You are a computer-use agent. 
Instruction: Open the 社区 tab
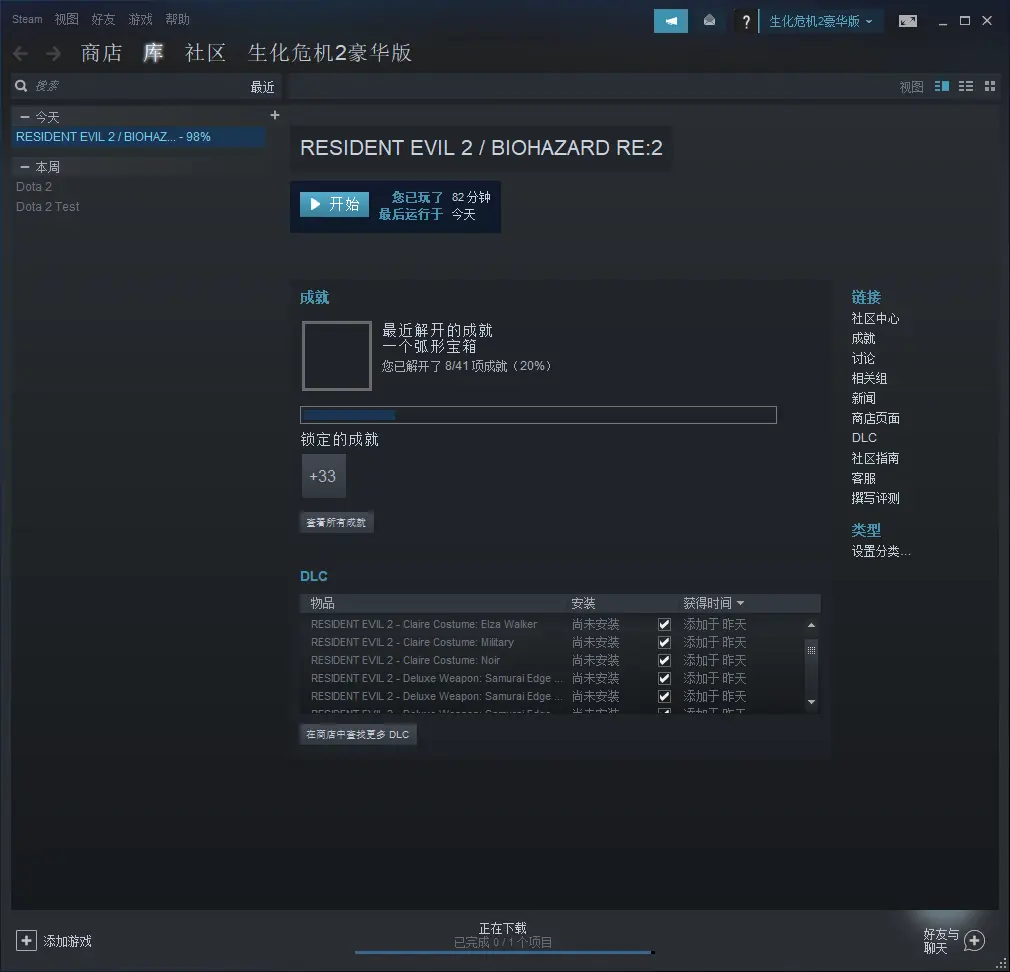[205, 53]
